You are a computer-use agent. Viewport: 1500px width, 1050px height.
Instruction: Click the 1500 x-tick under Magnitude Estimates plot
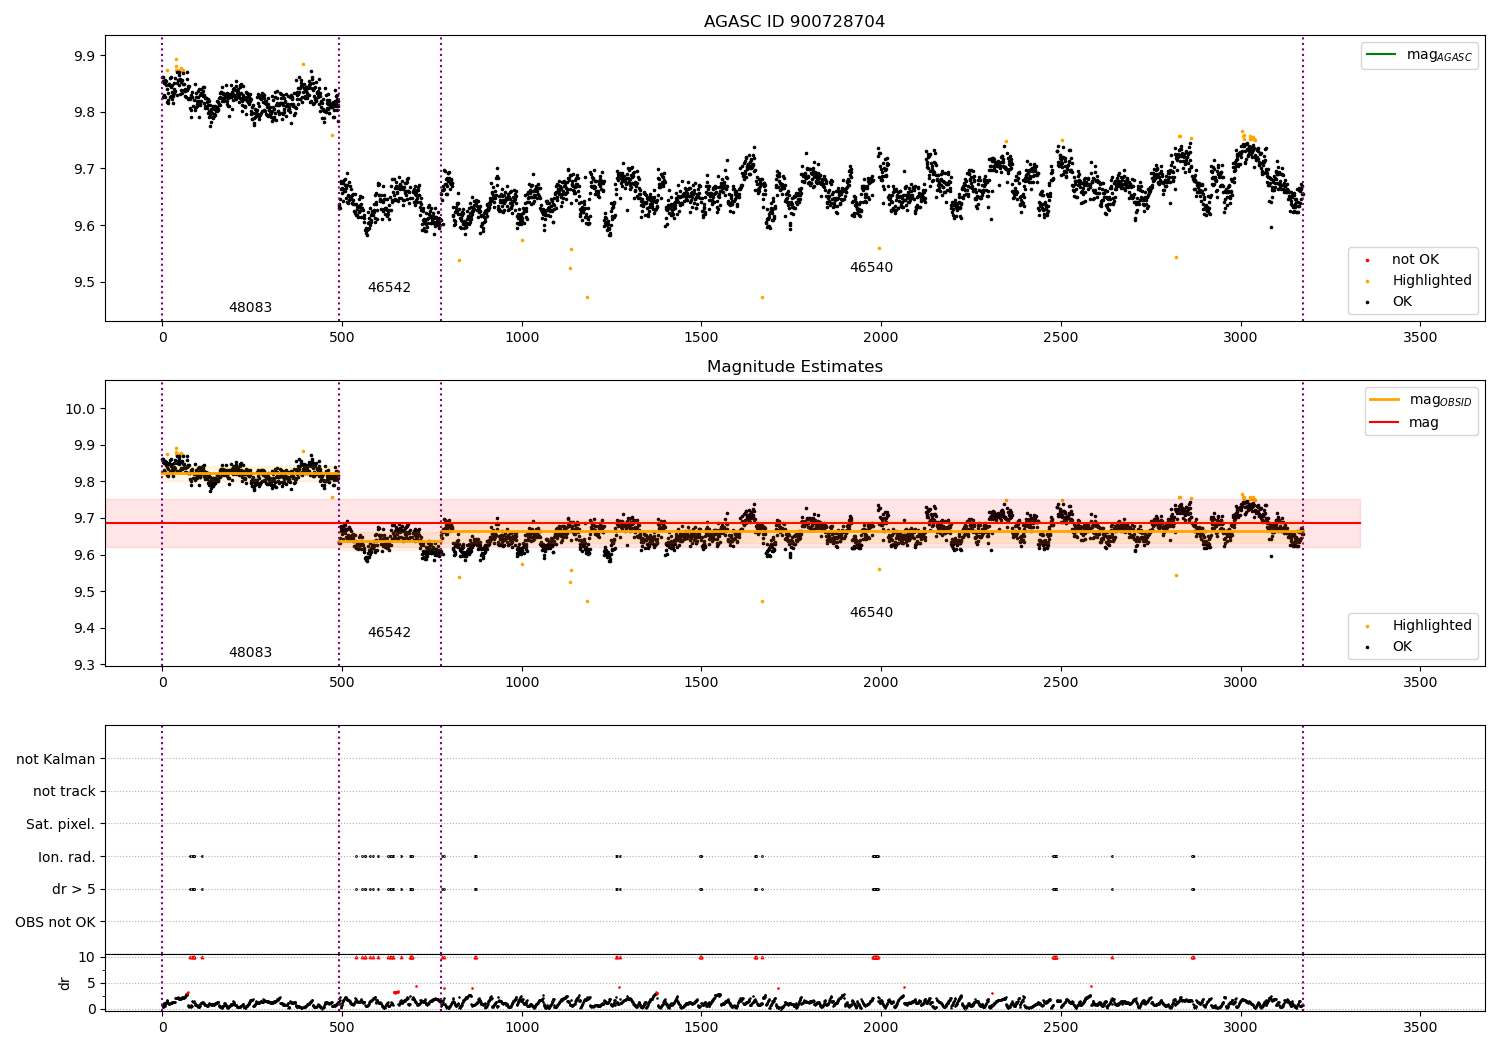(x=701, y=683)
